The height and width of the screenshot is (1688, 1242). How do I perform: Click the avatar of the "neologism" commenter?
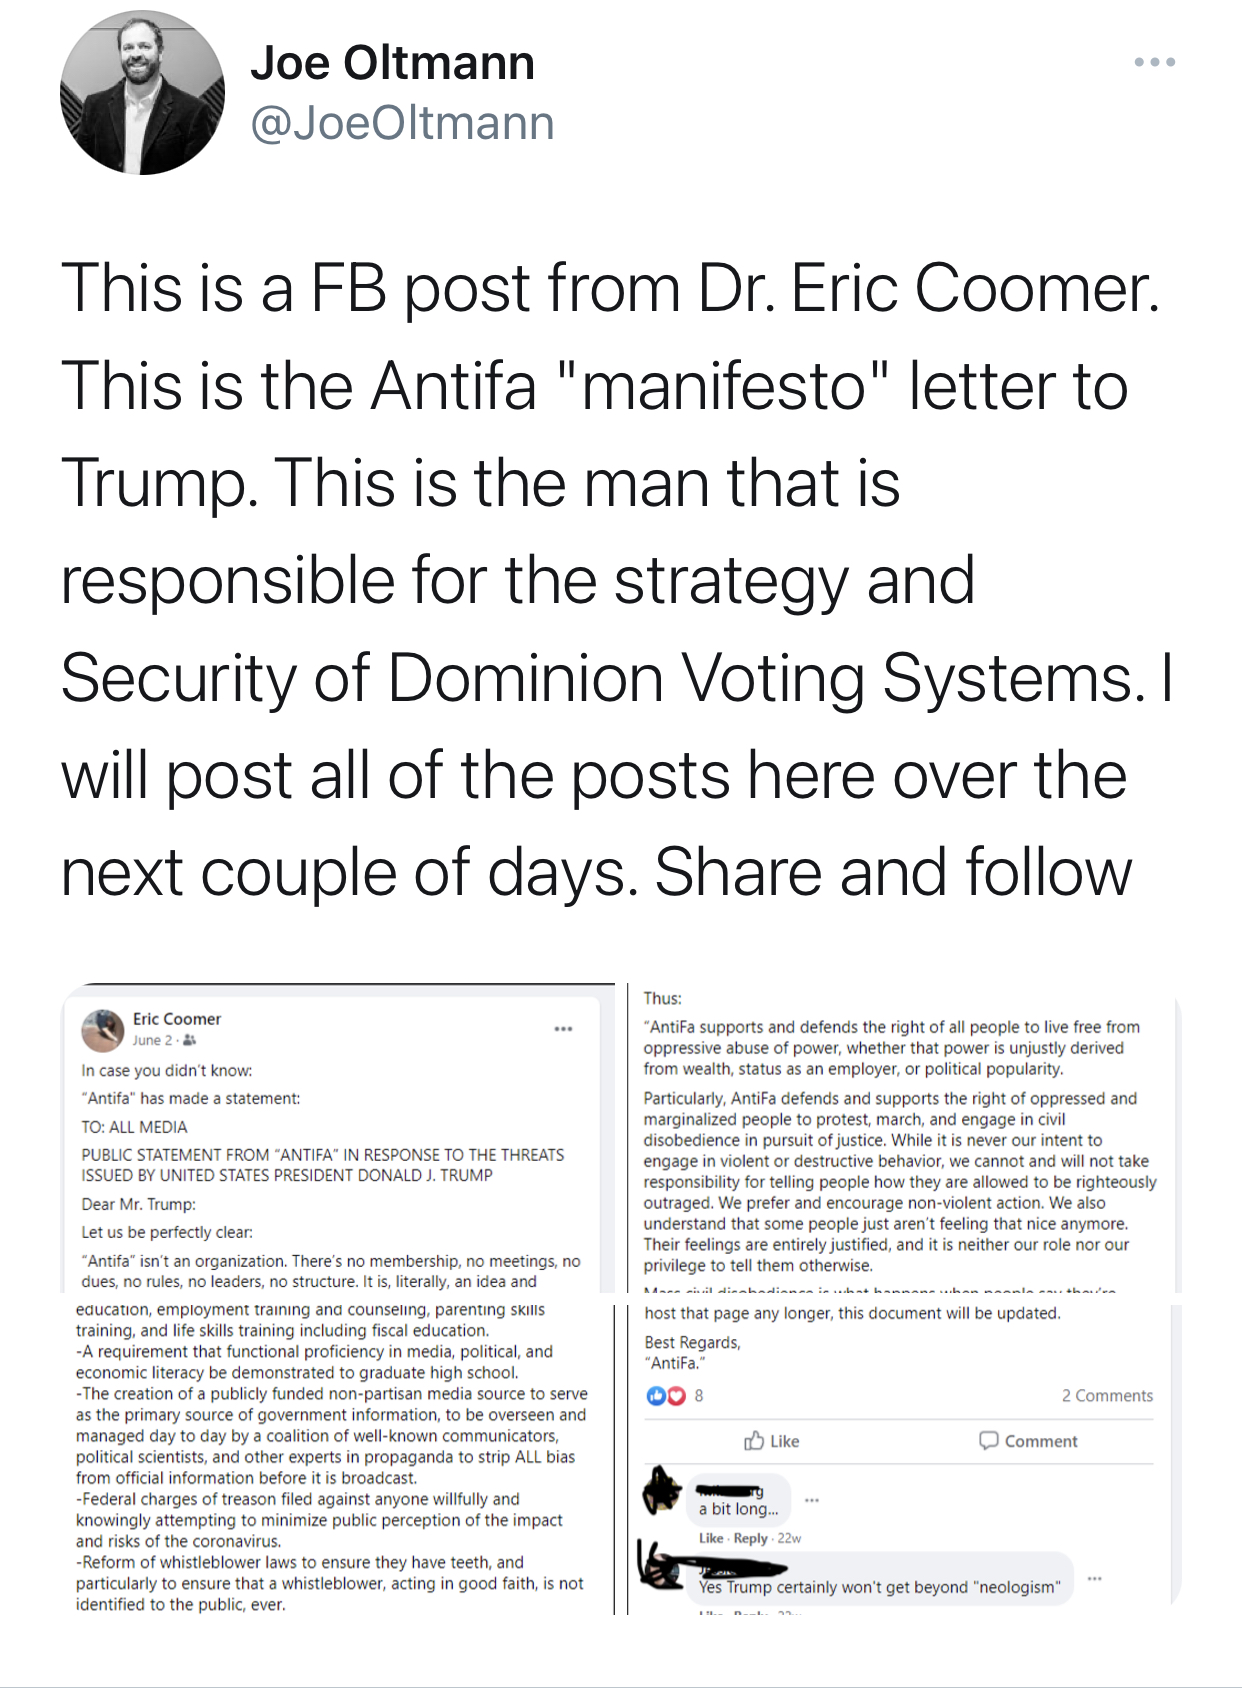click(x=661, y=1567)
